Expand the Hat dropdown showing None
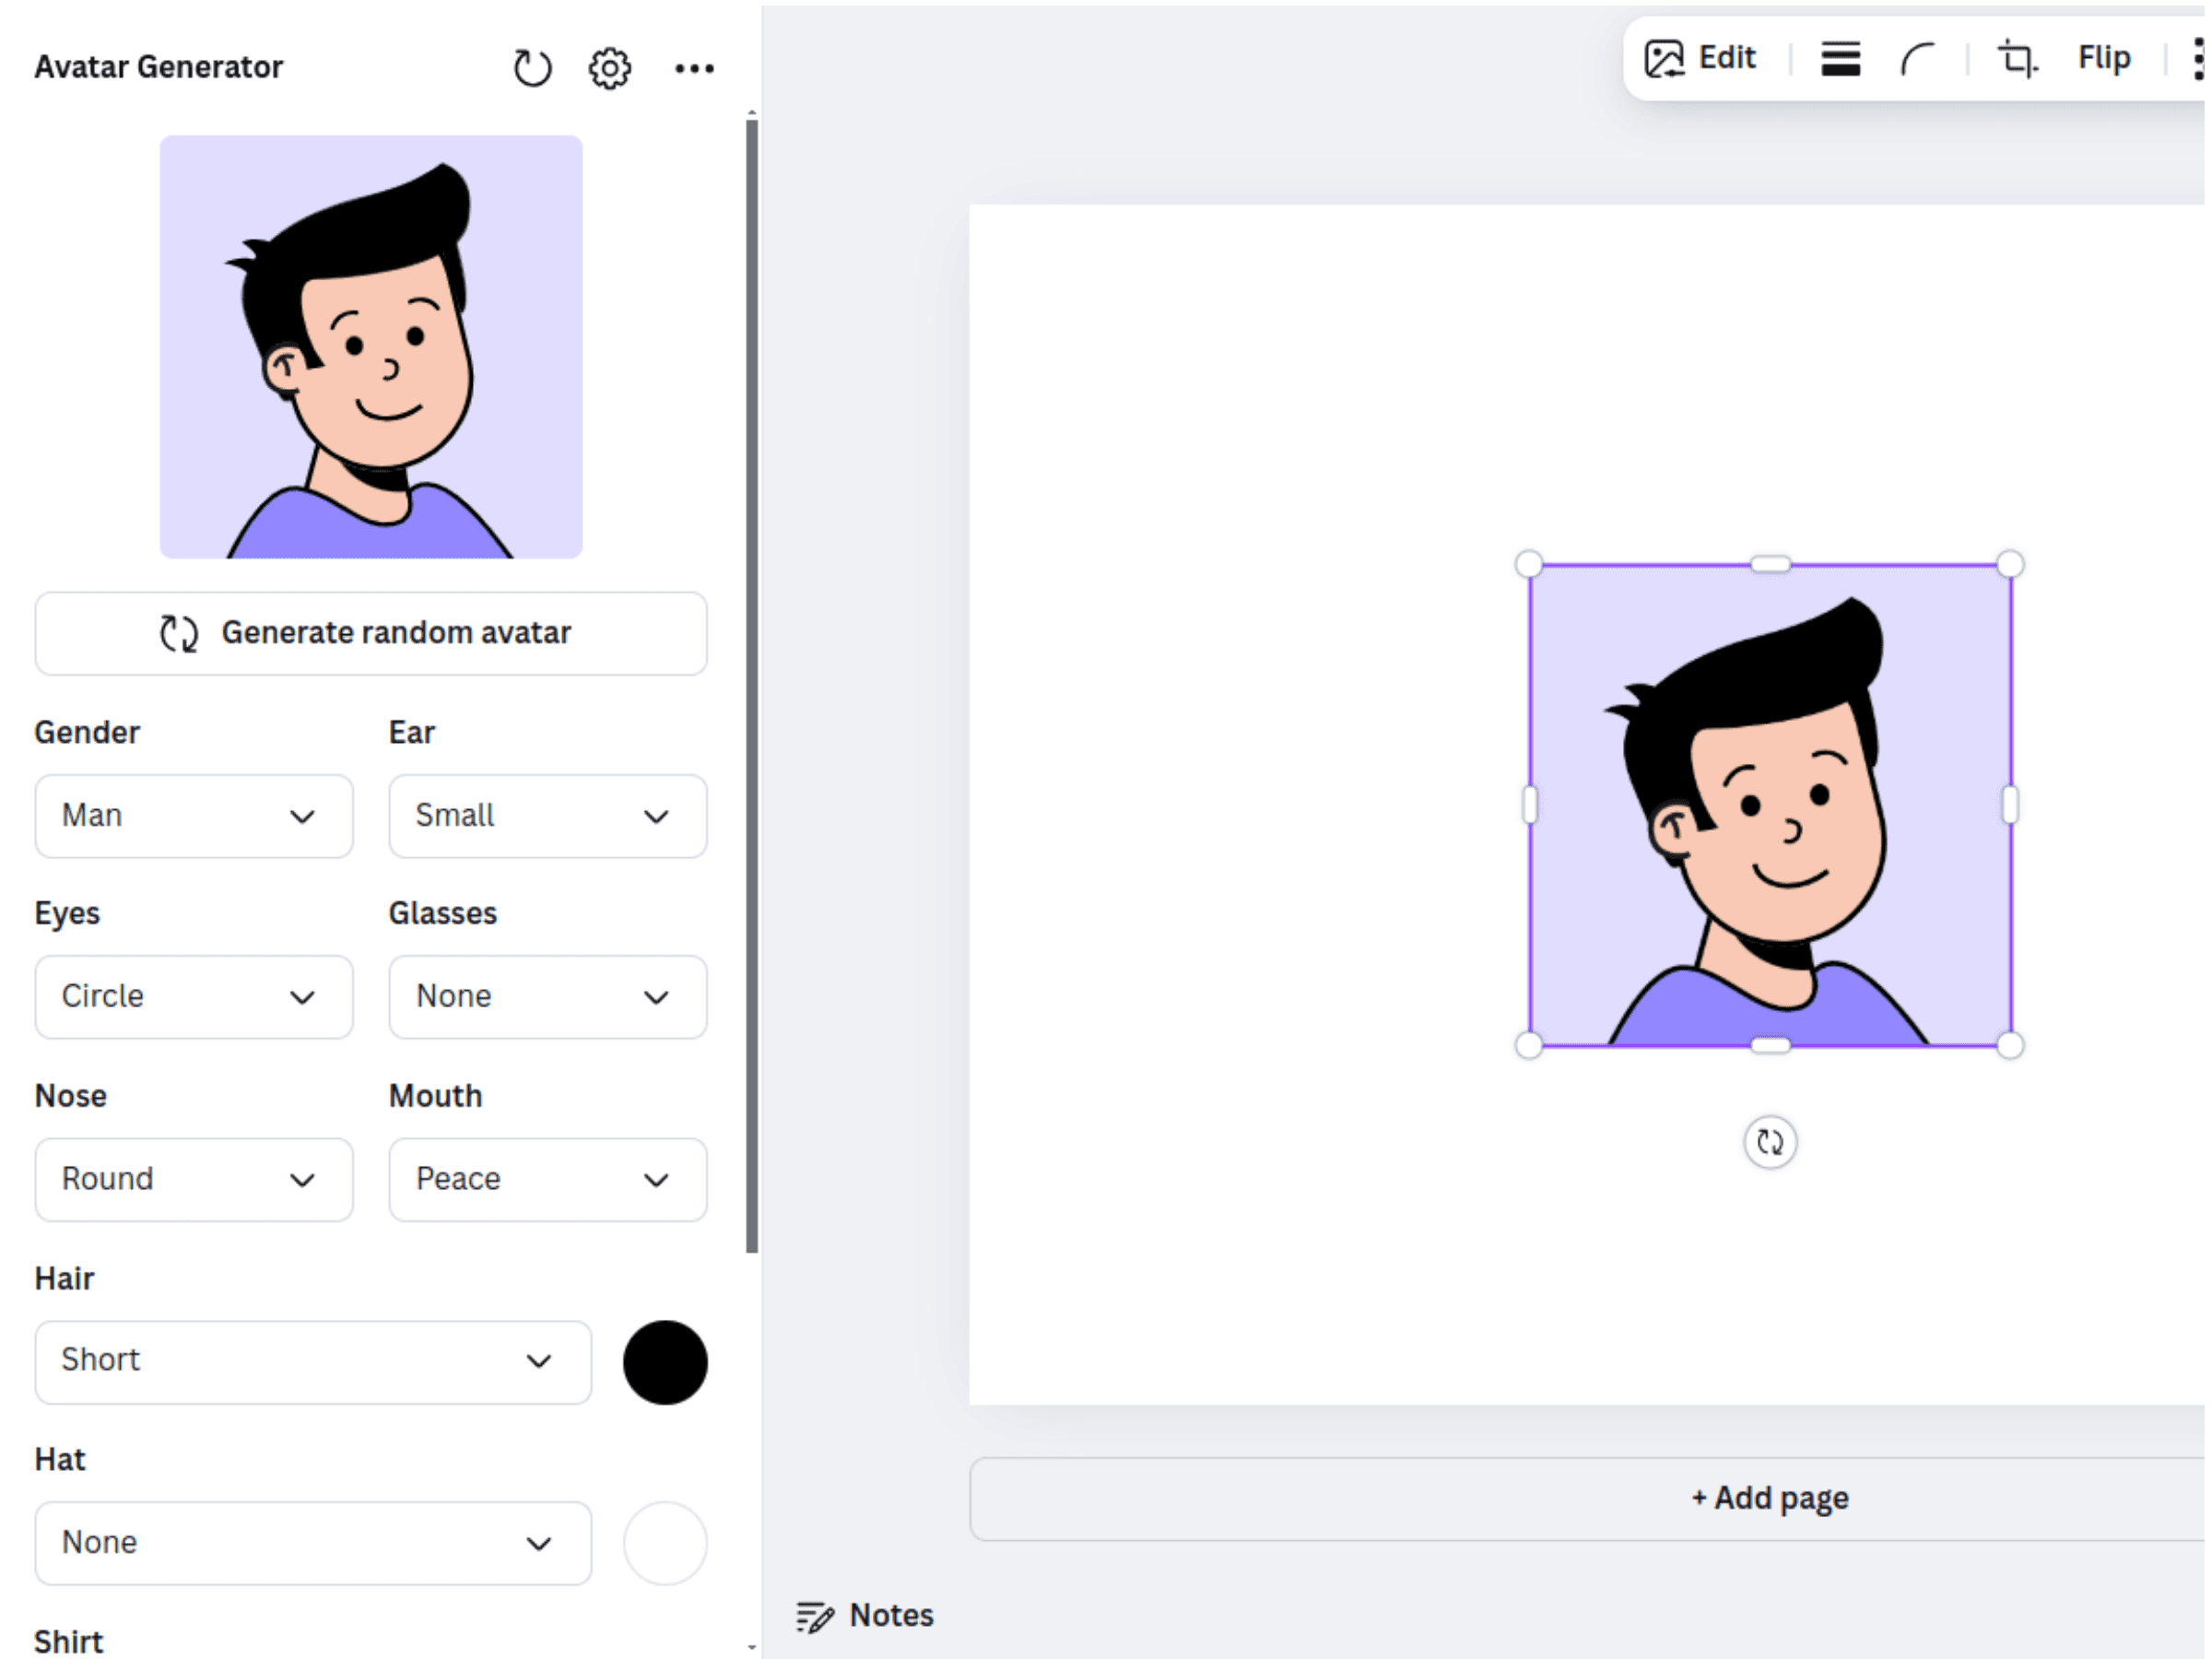Viewport: 2212px width, 1659px height. (x=313, y=1543)
